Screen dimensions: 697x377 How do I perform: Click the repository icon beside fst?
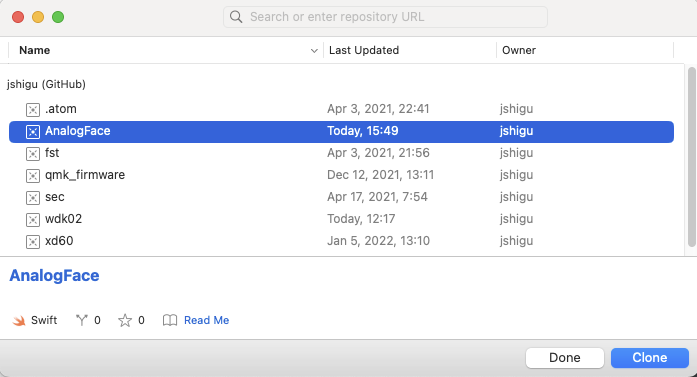pyautogui.click(x=33, y=153)
